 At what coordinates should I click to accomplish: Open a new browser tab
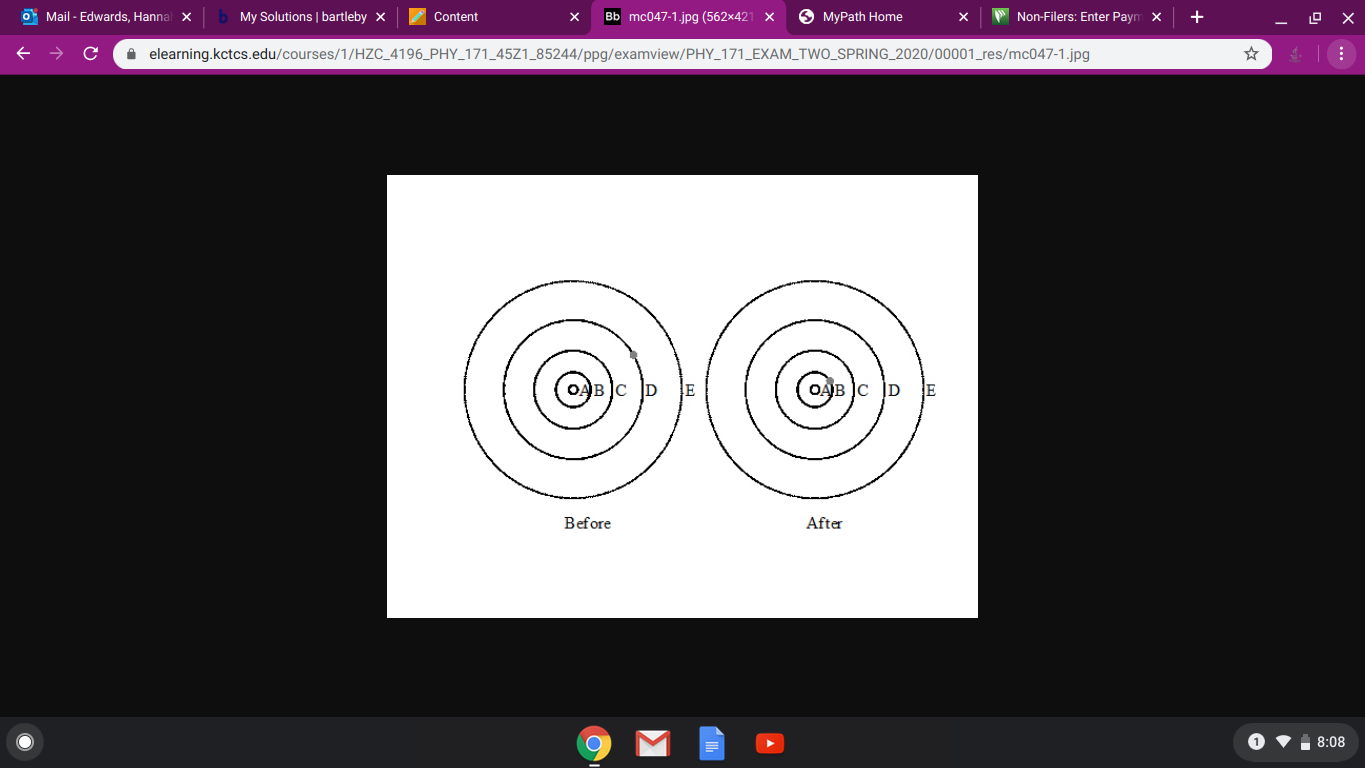click(1197, 17)
